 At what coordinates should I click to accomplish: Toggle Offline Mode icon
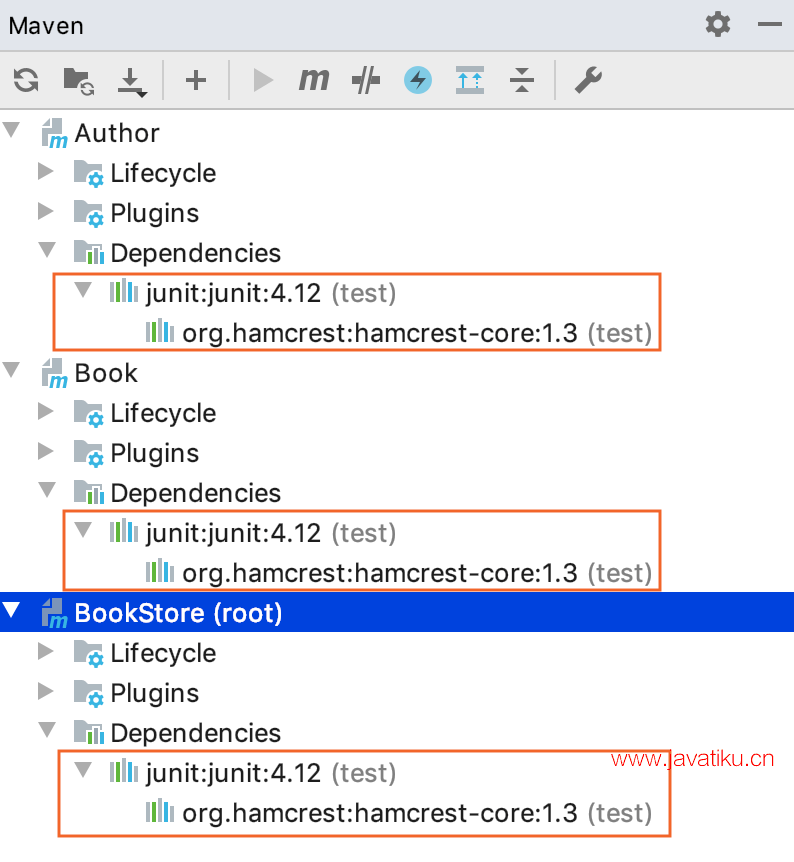pyautogui.click(x=366, y=80)
